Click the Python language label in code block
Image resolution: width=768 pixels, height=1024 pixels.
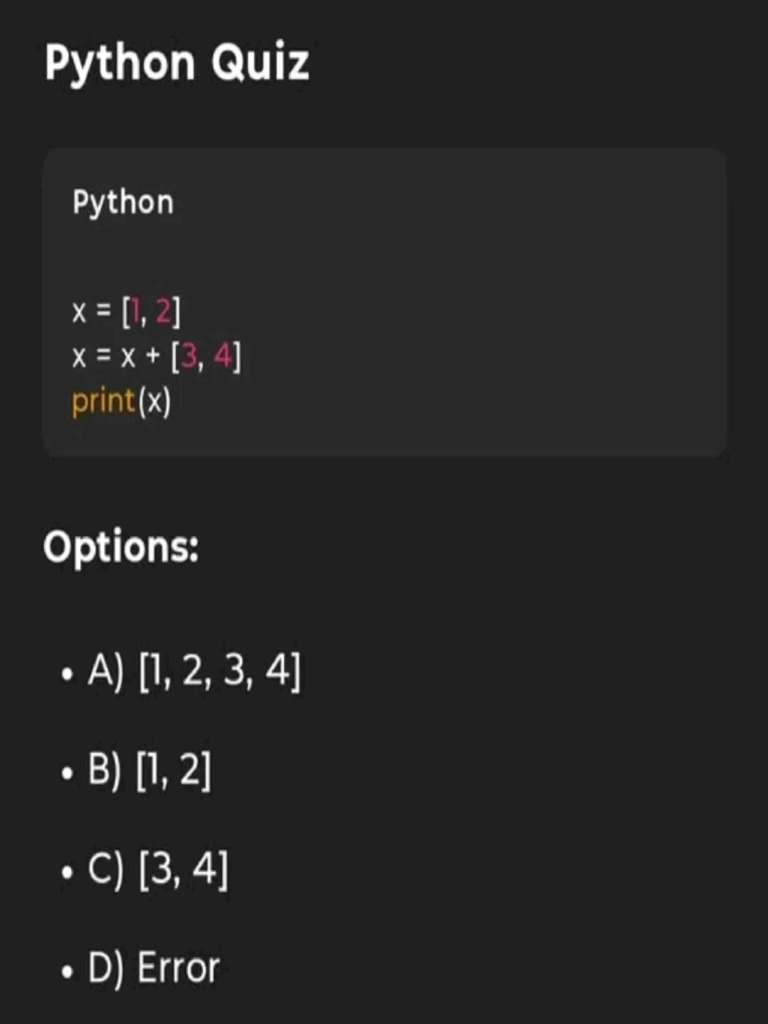[x=123, y=203]
